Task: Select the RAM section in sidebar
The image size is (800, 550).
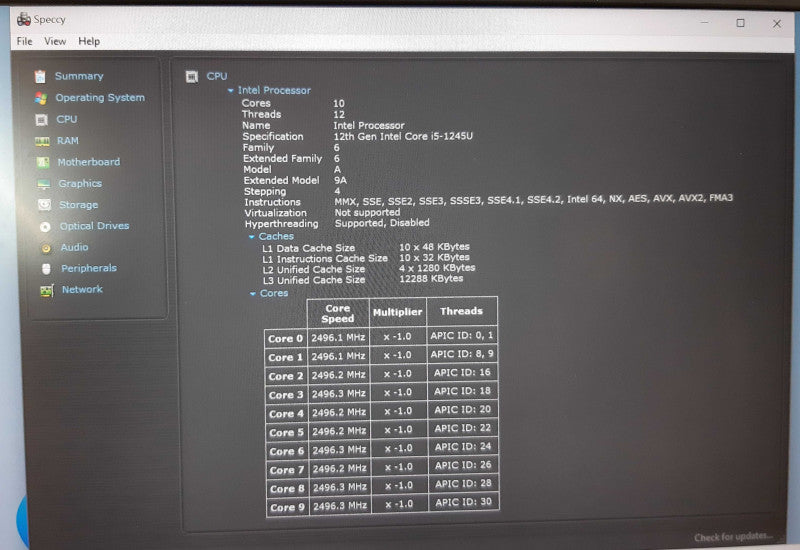Action: (68, 140)
